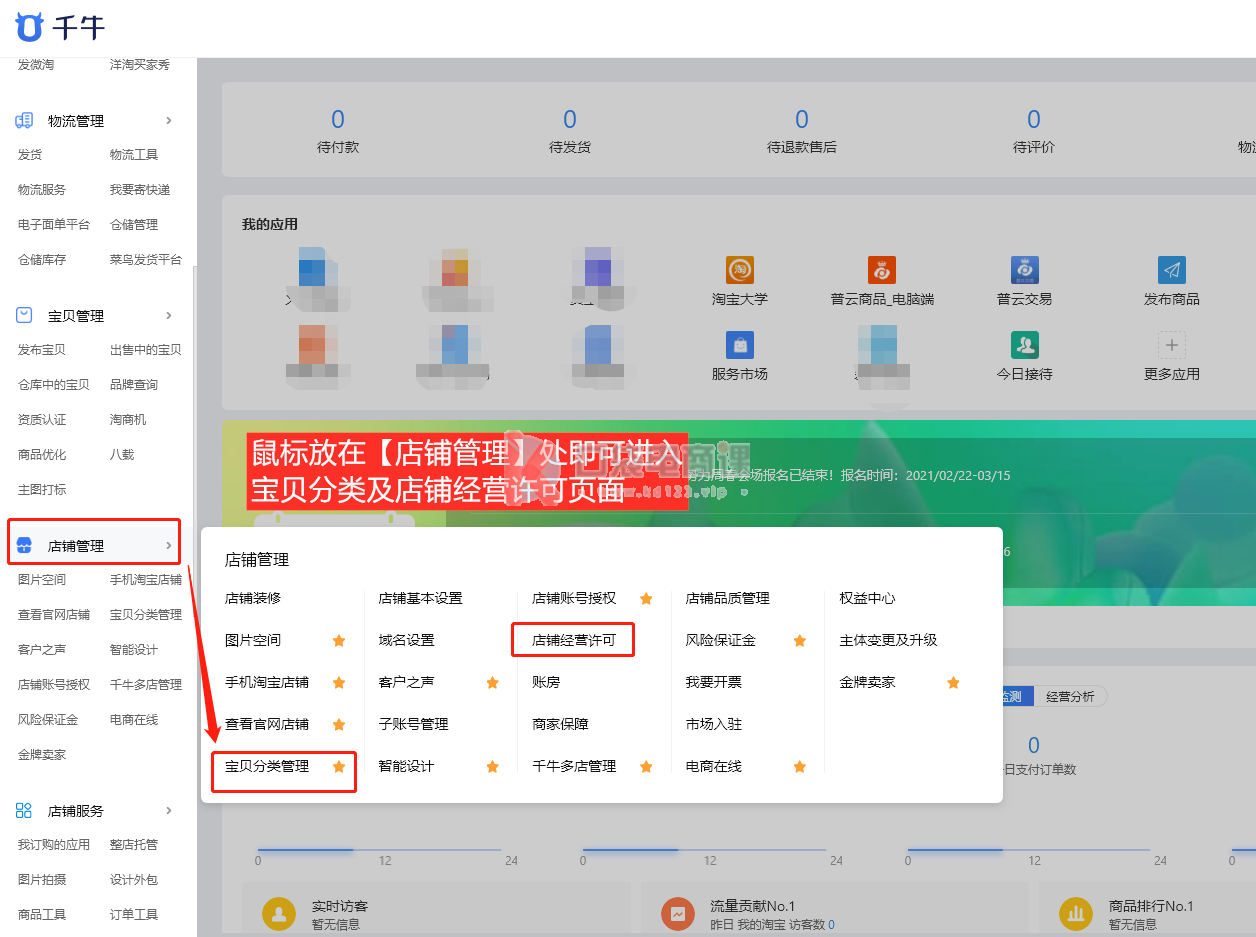Open the 服务市场 app icon
The image size is (1256, 937).
pyautogui.click(x=740, y=345)
